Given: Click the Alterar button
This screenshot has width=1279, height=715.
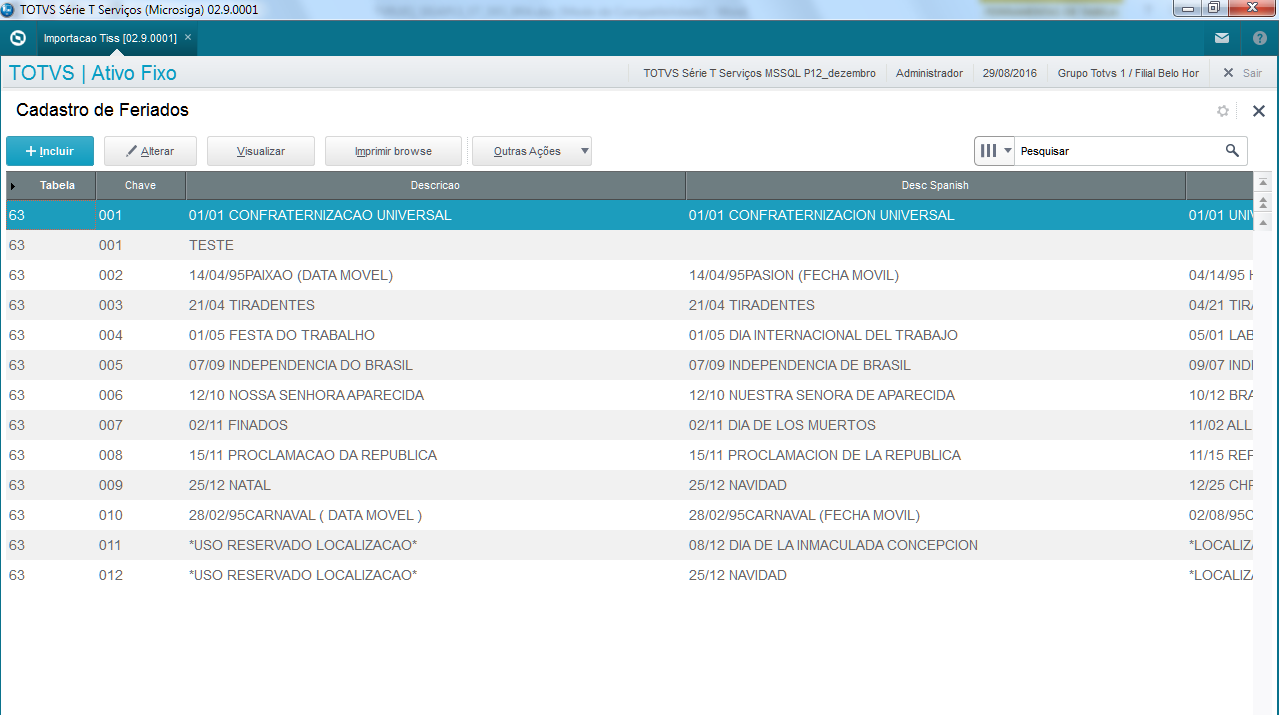Looking at the screenshot, I should (x=150, y=151).
